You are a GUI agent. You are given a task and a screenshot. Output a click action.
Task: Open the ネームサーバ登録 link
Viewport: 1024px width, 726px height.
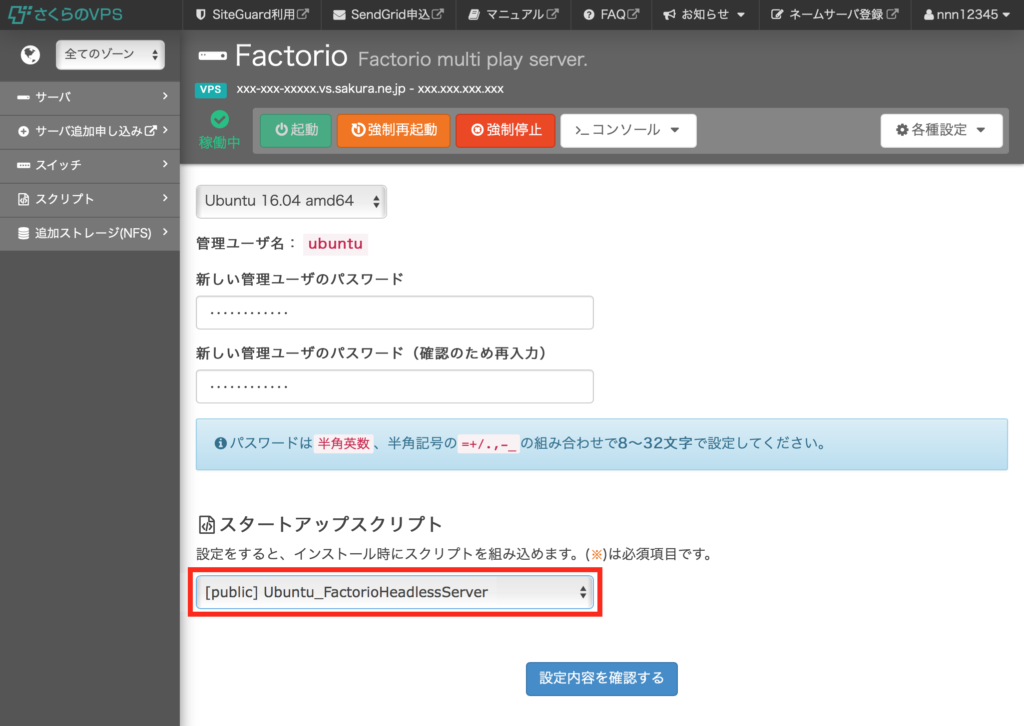835,14
